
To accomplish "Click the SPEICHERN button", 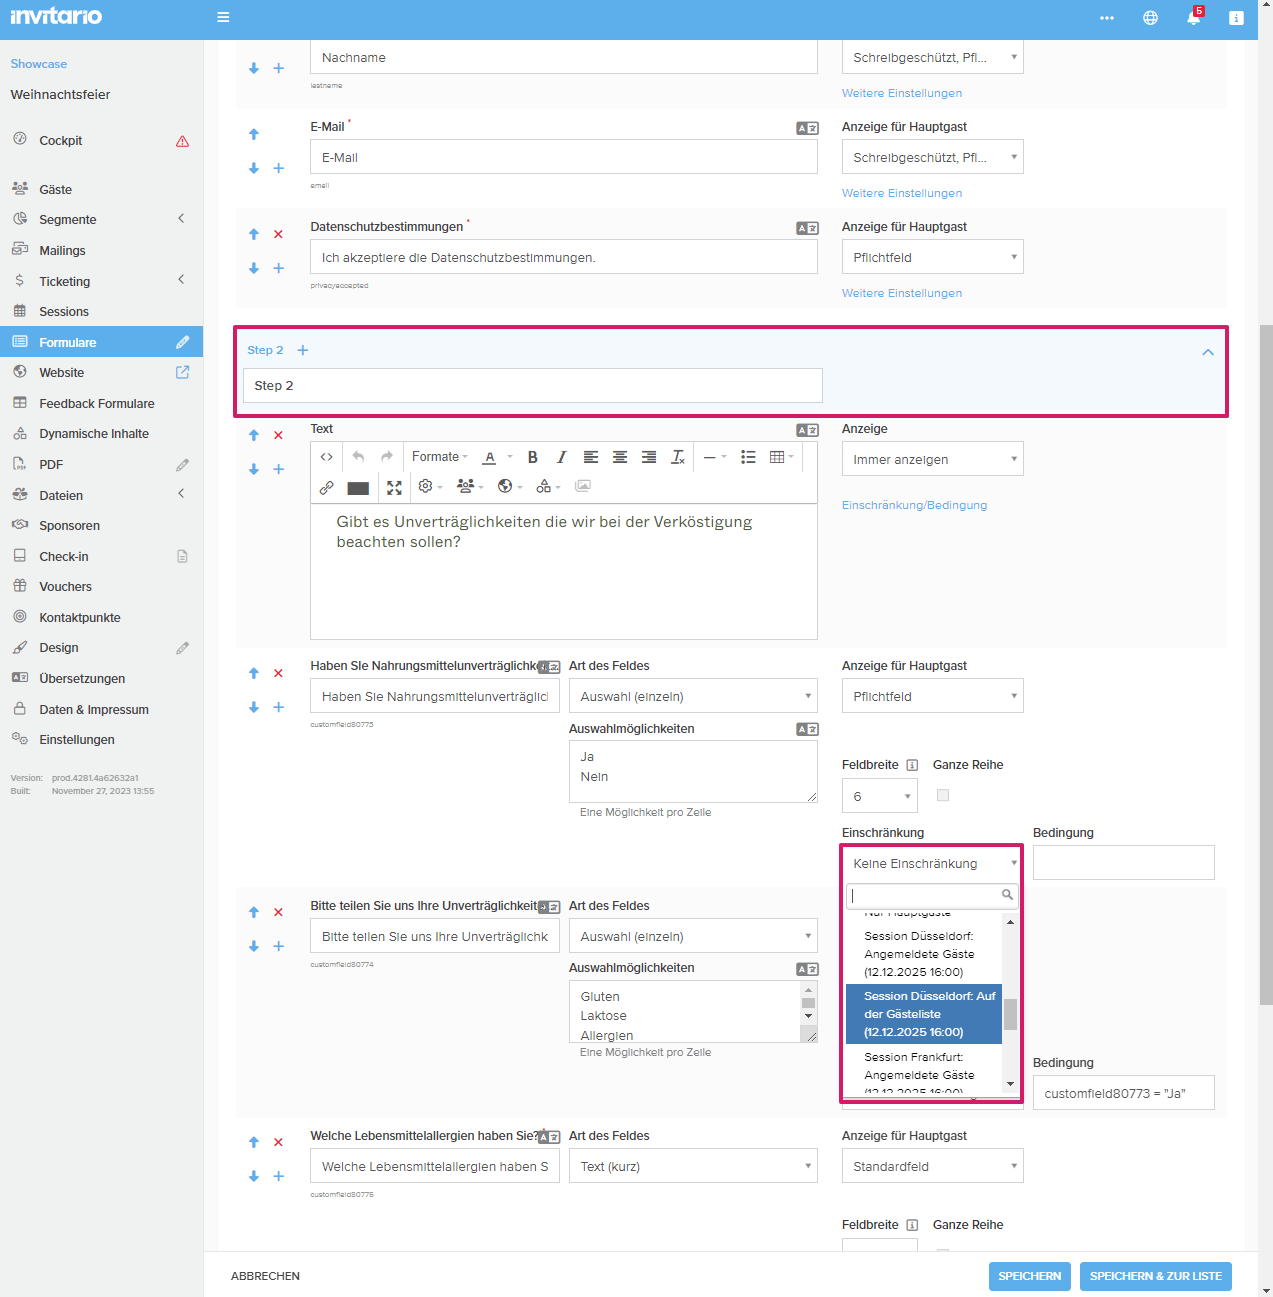I will click(1029, 1276).
